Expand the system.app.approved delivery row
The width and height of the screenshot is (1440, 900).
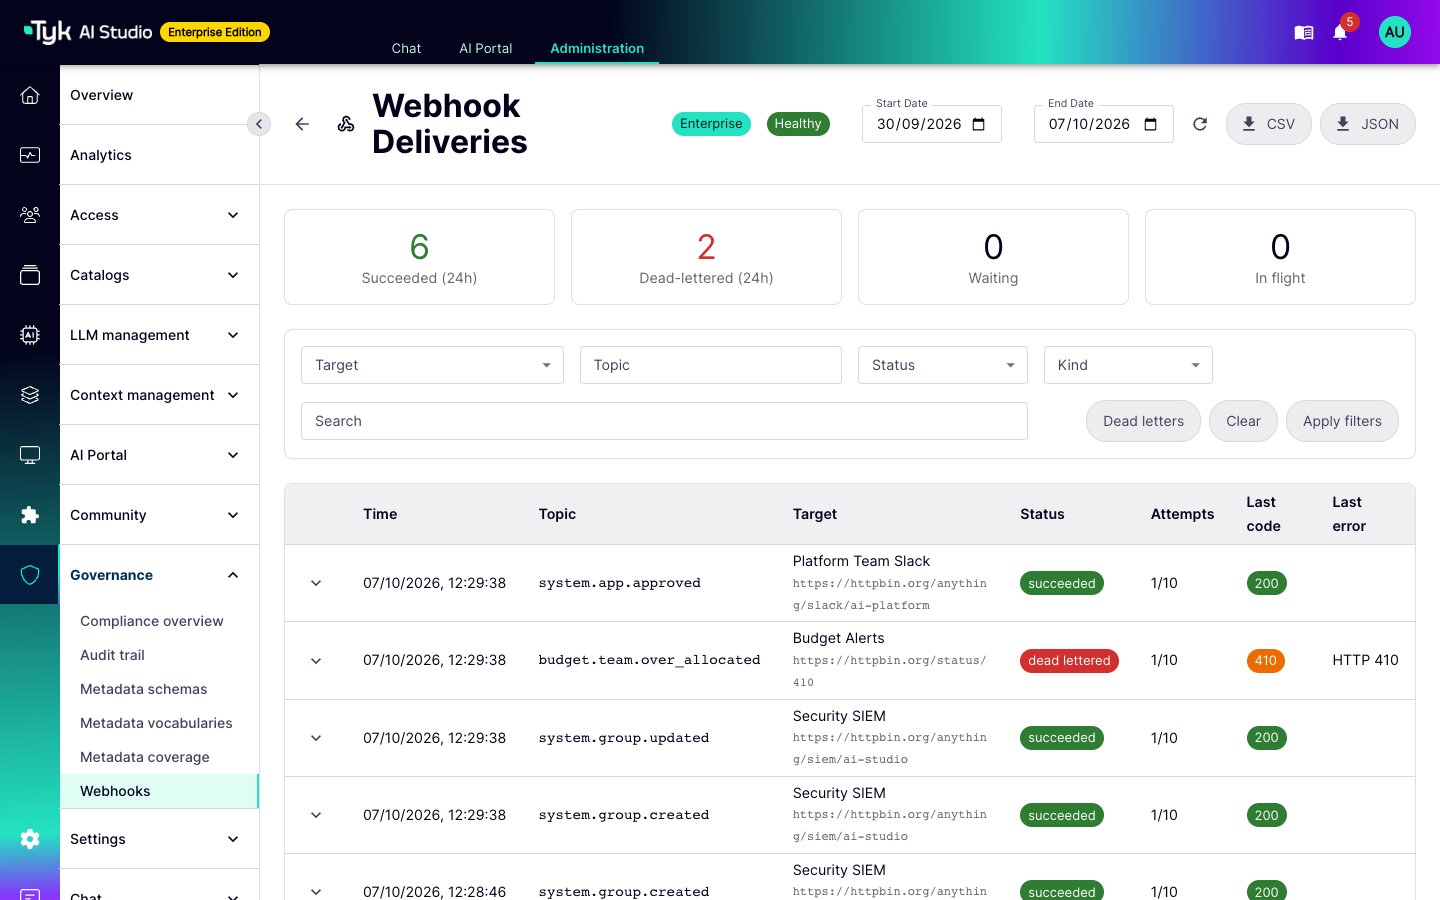[x=316, y=583]
